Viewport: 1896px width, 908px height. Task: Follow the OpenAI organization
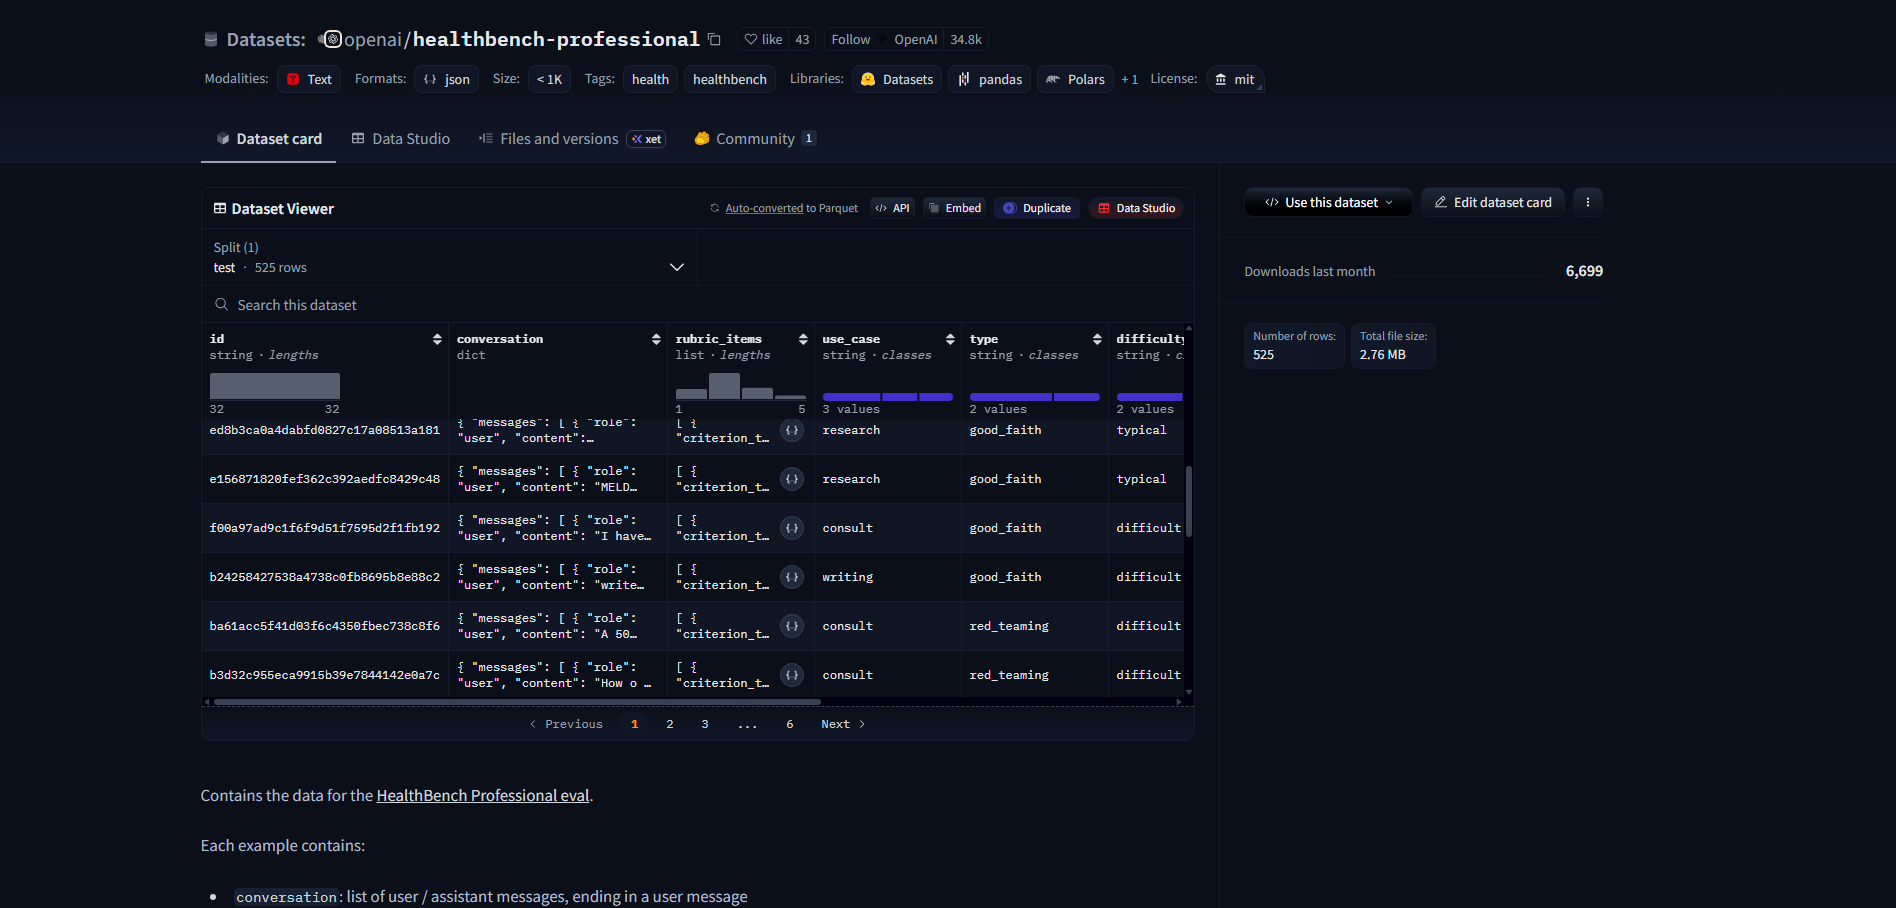click(851, 40)
